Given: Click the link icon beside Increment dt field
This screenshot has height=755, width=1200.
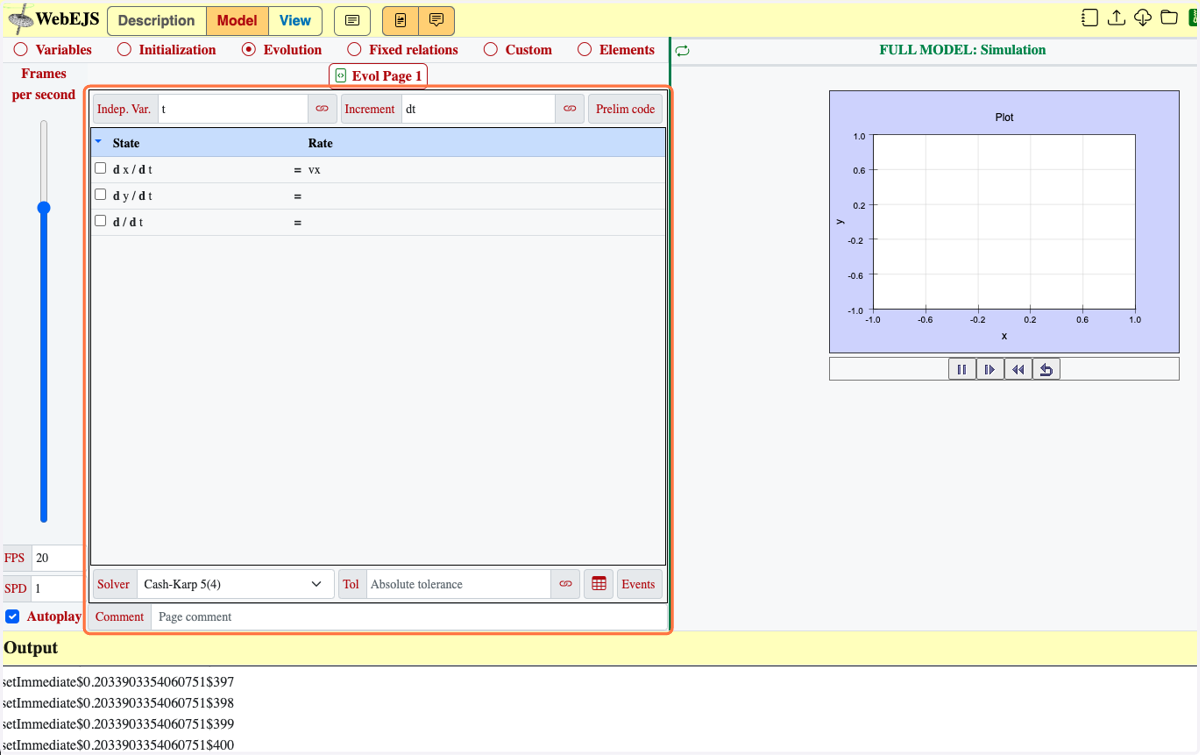Looking at the screenshot, I should 569,109.
